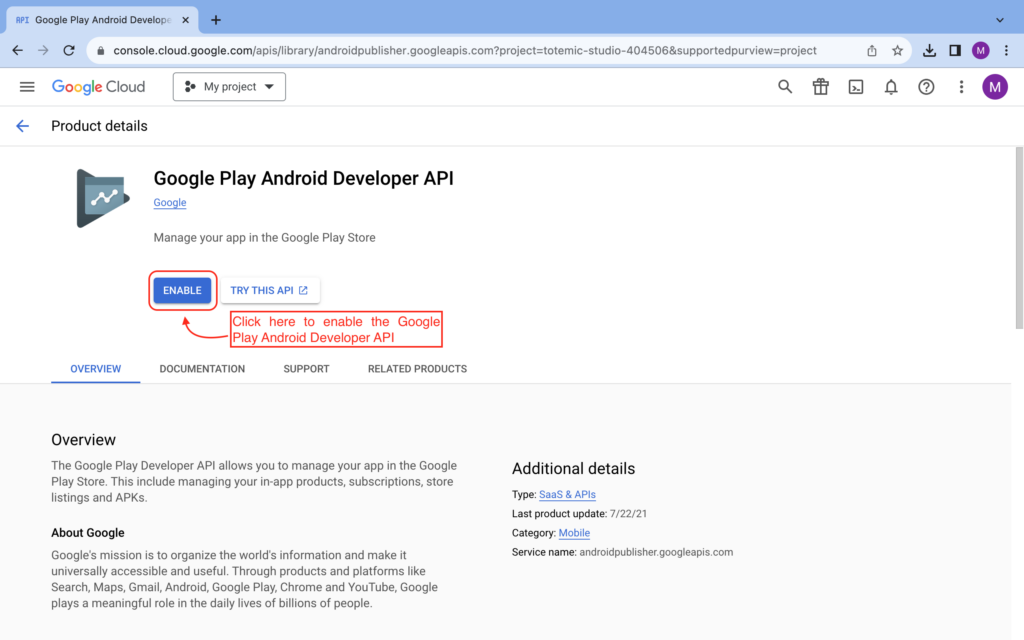The image size is (1024, 640).
Task: Click the Overview section heading
Action: coord(84,440)
